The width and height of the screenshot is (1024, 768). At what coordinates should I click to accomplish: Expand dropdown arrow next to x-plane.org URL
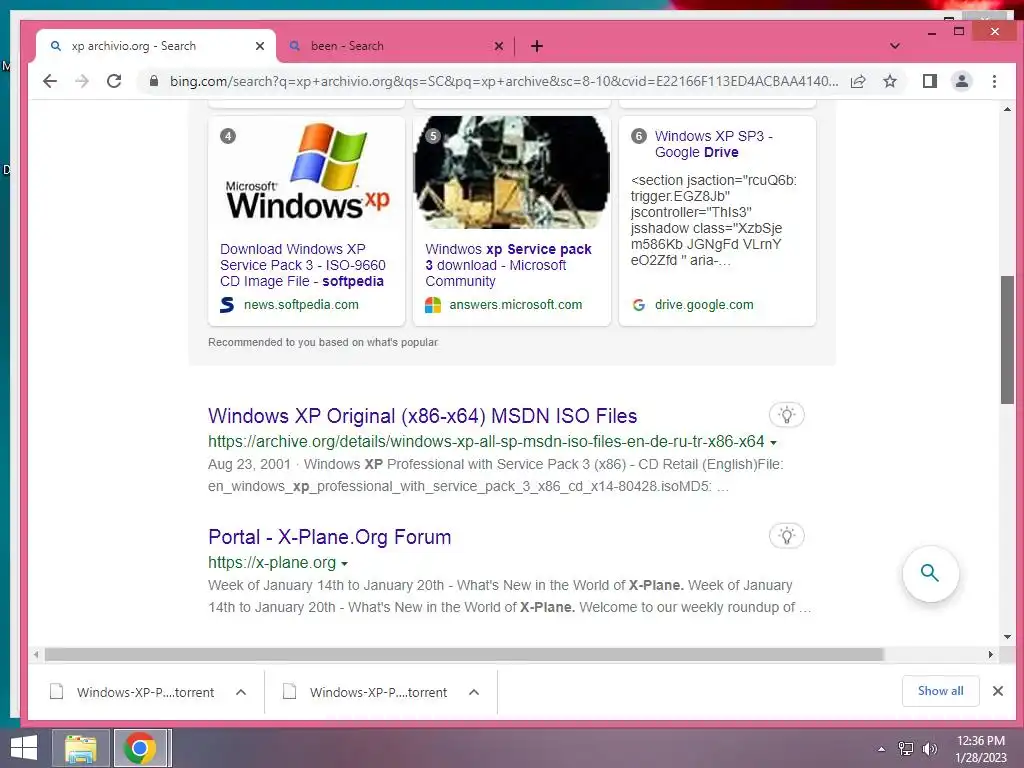point(344,564)
